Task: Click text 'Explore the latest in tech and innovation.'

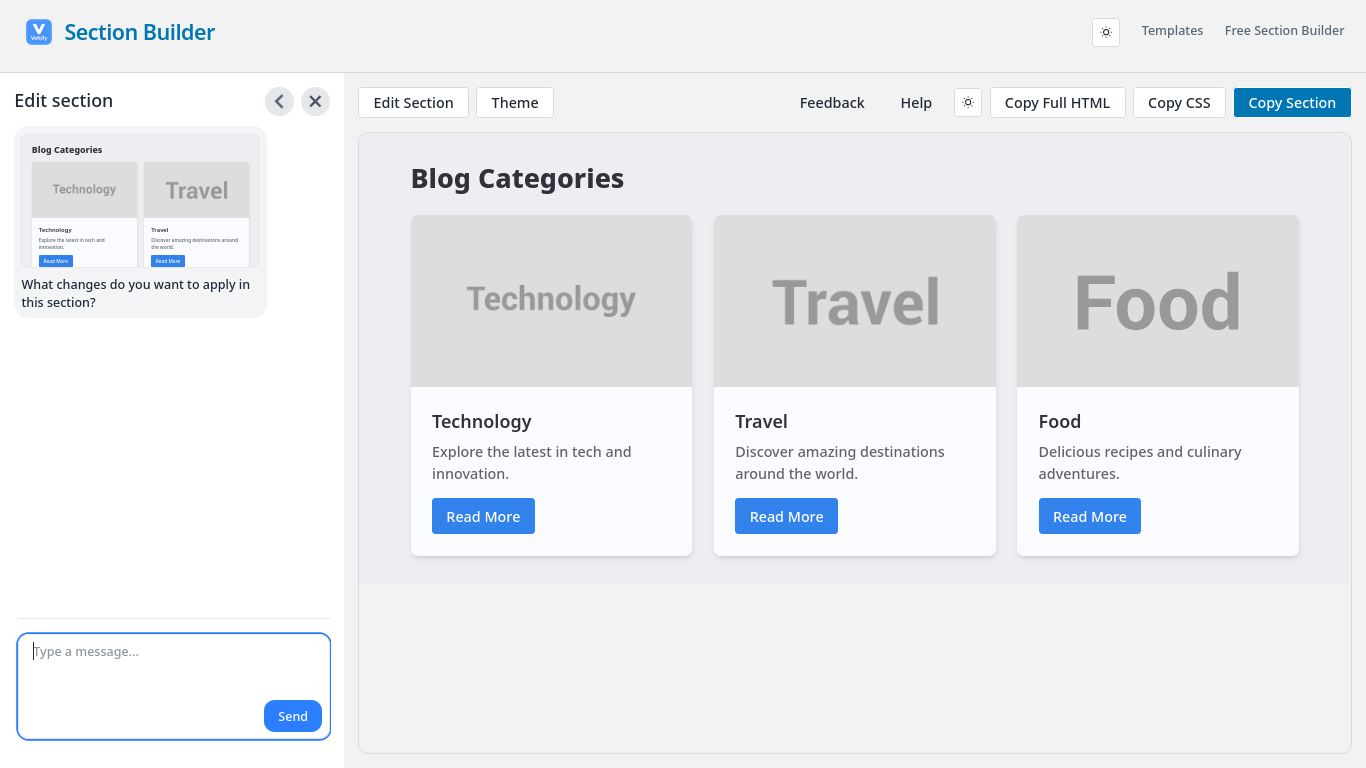Action: point(532,462)
